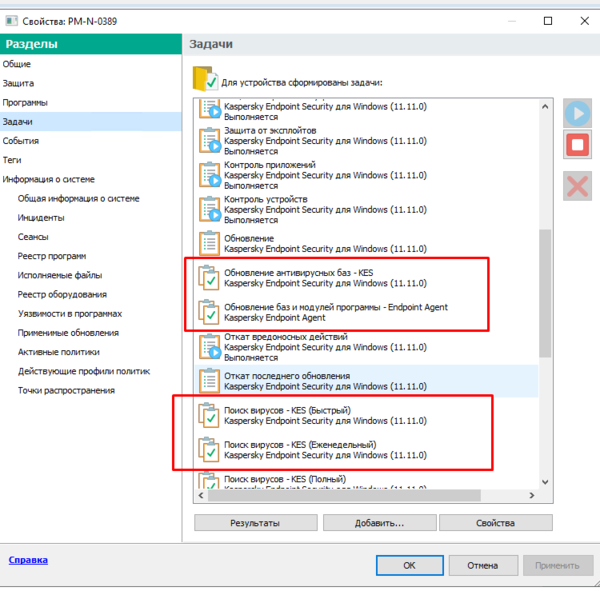Click the Результаты button
Image resolution: width=600 pixels, height=591 pixels.
tap(256, 523)
